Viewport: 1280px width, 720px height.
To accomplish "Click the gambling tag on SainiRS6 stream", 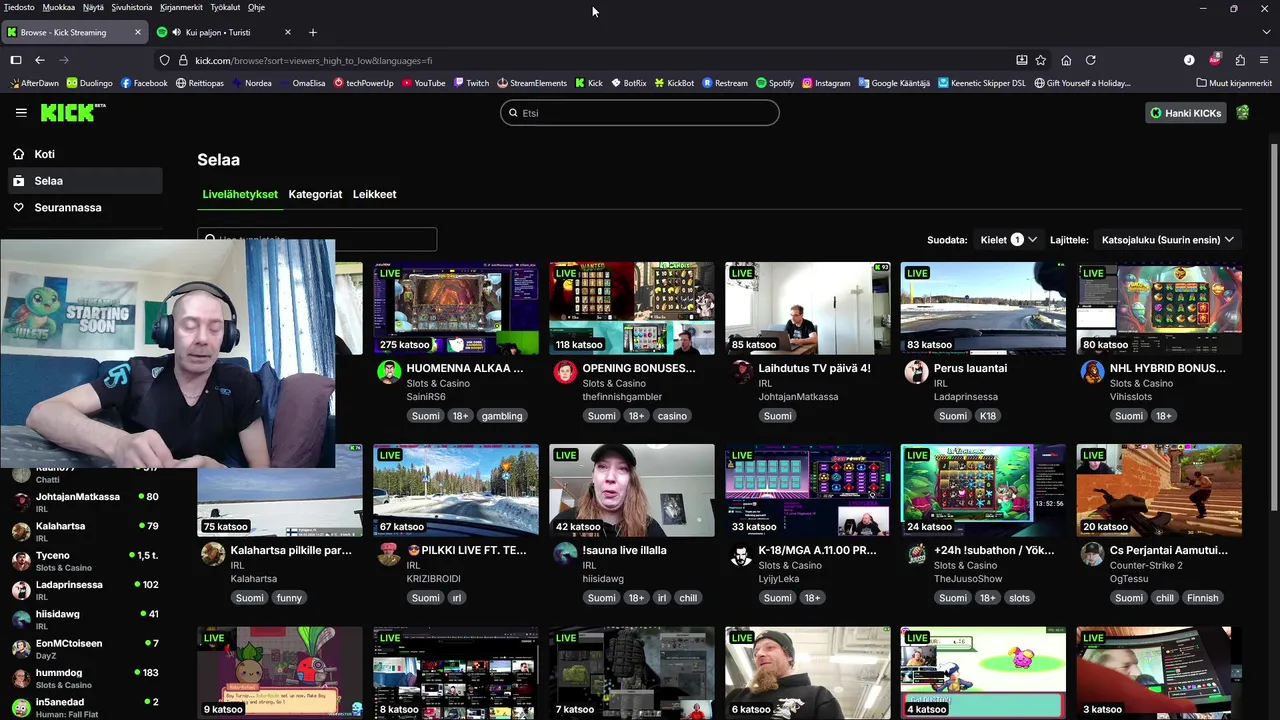I will (x=502, y=416).
